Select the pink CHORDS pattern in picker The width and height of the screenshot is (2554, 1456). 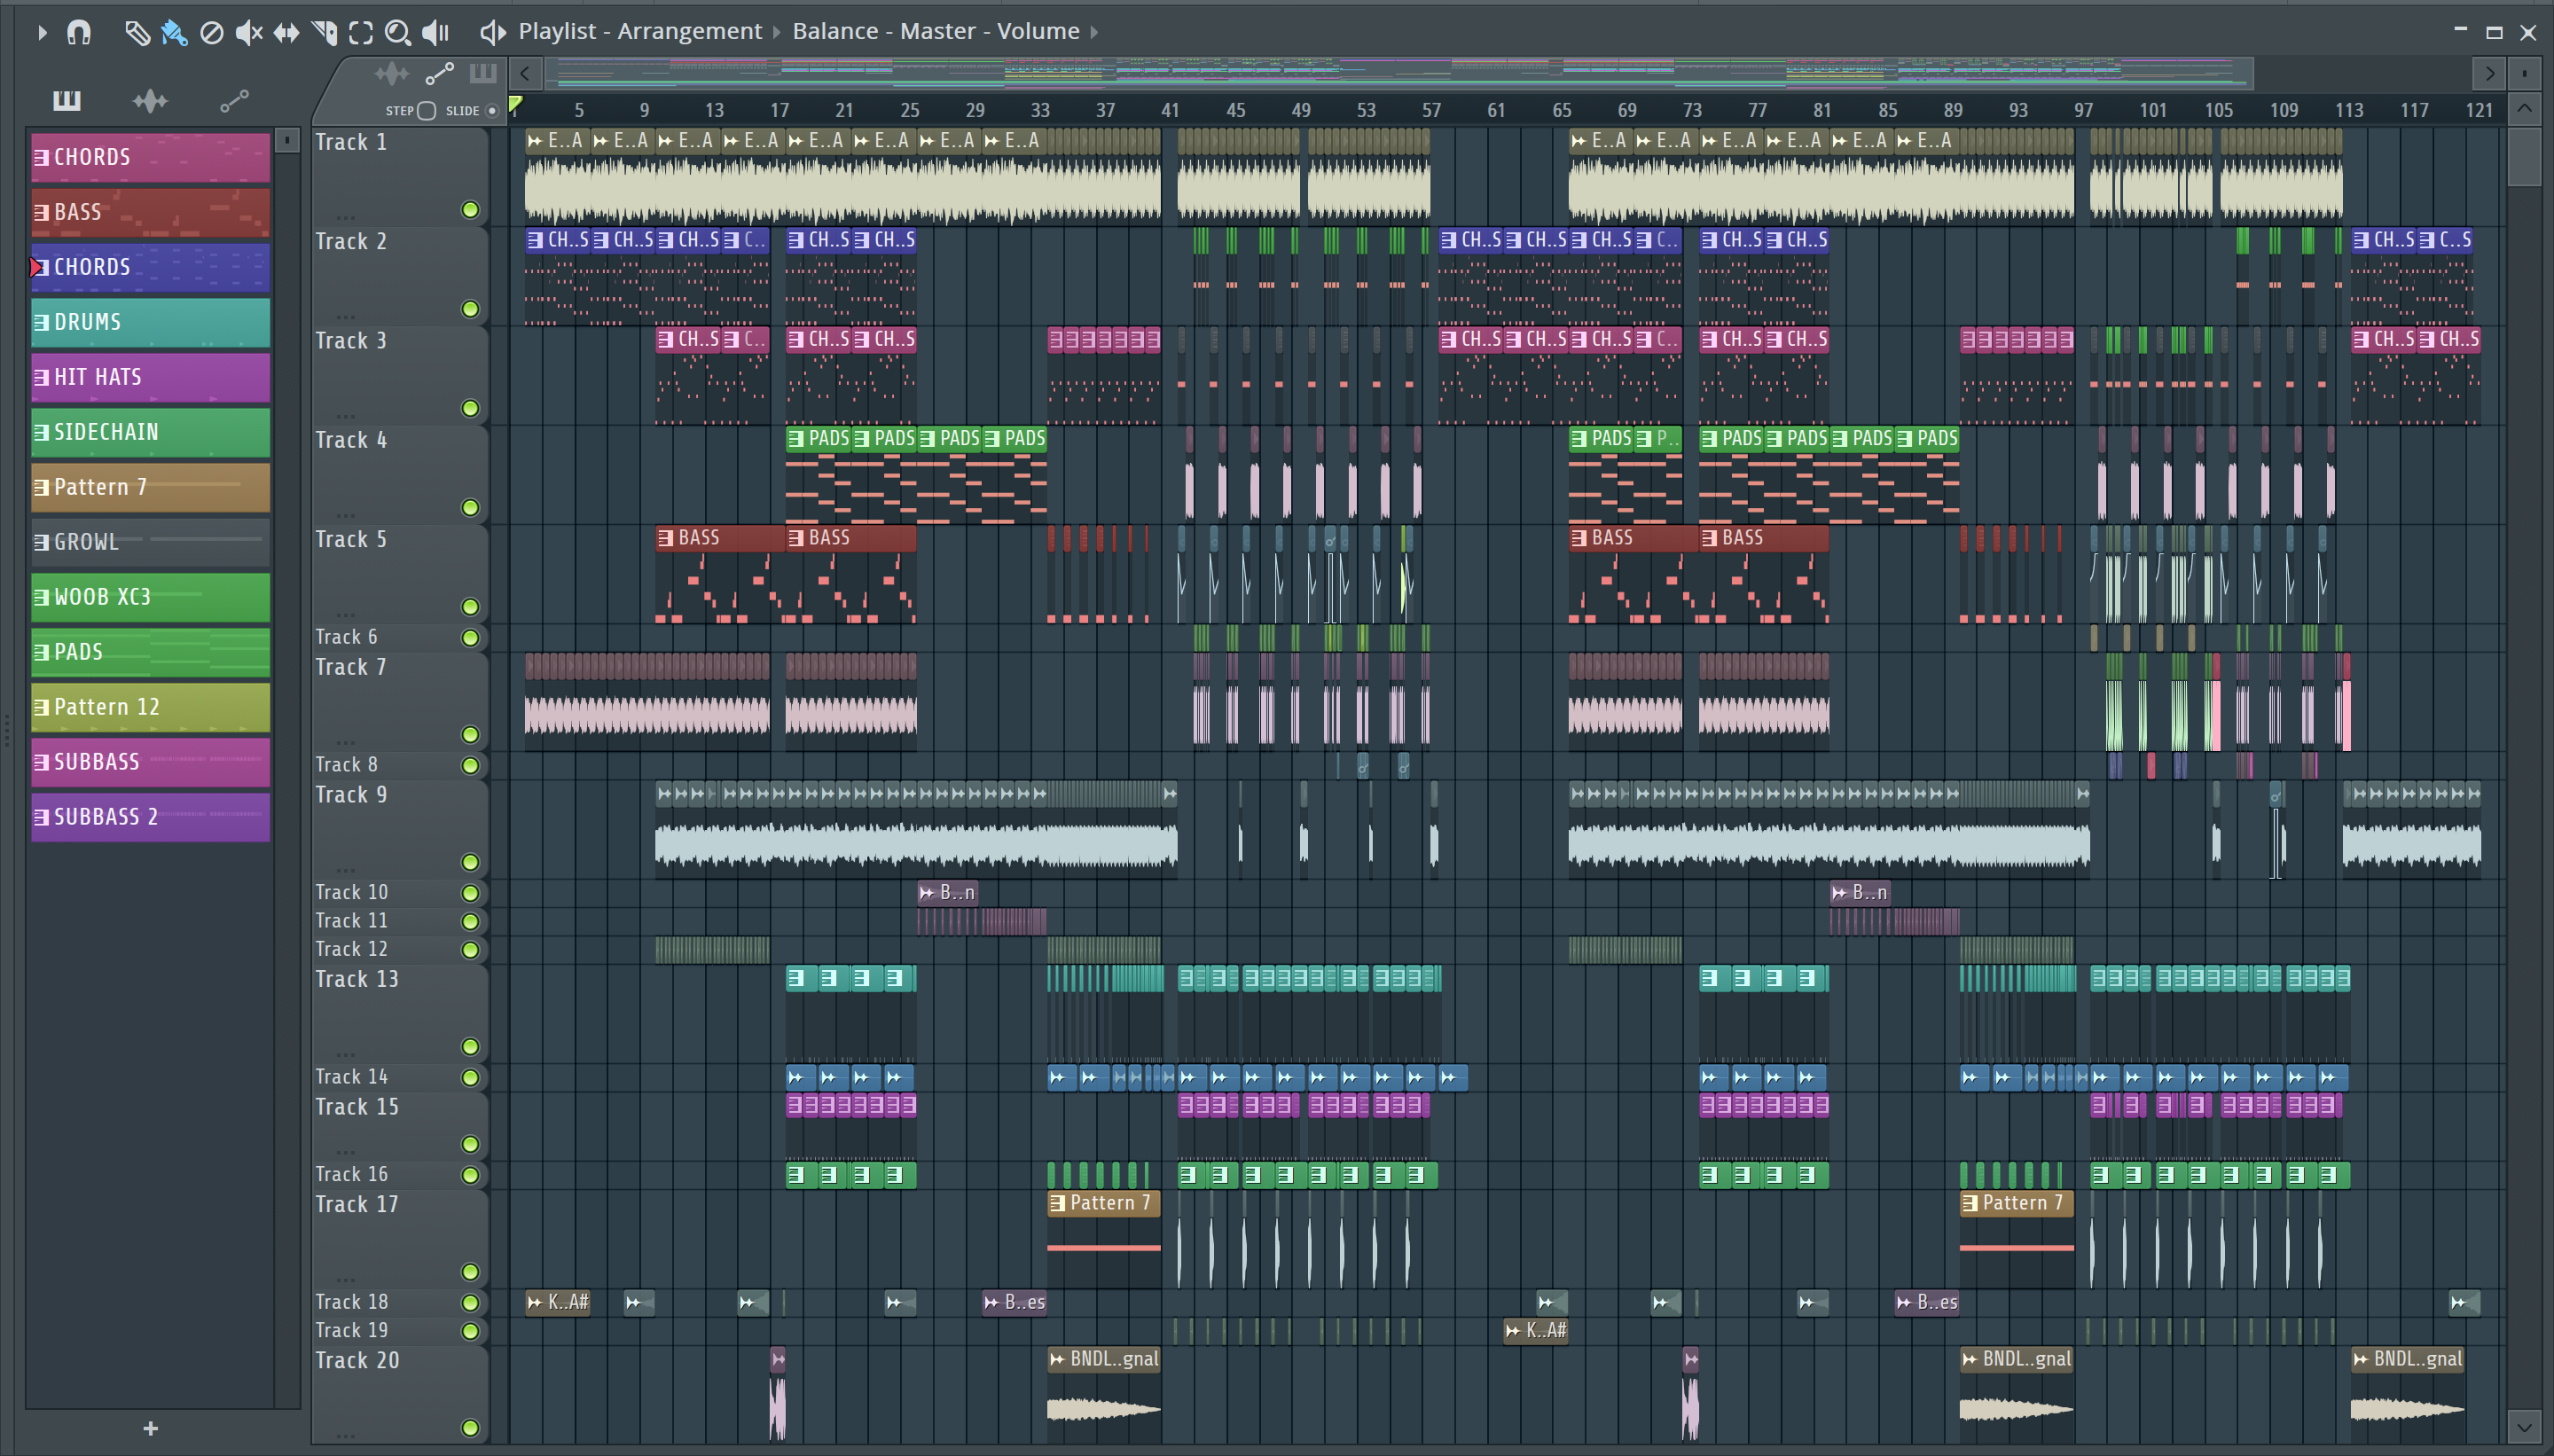tap(150, 157)
